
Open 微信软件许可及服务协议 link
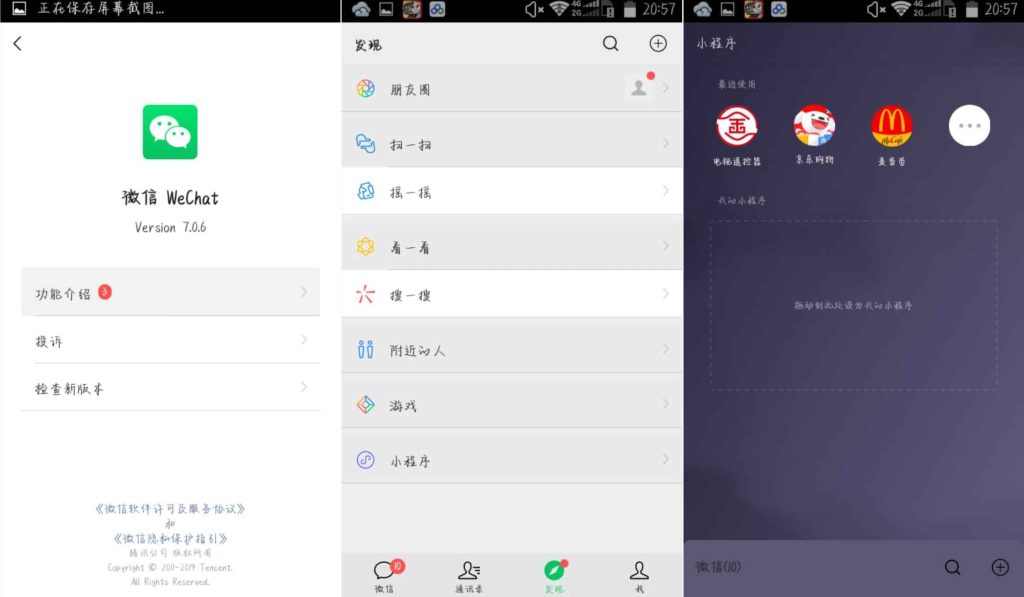click(x=170, y=509)
